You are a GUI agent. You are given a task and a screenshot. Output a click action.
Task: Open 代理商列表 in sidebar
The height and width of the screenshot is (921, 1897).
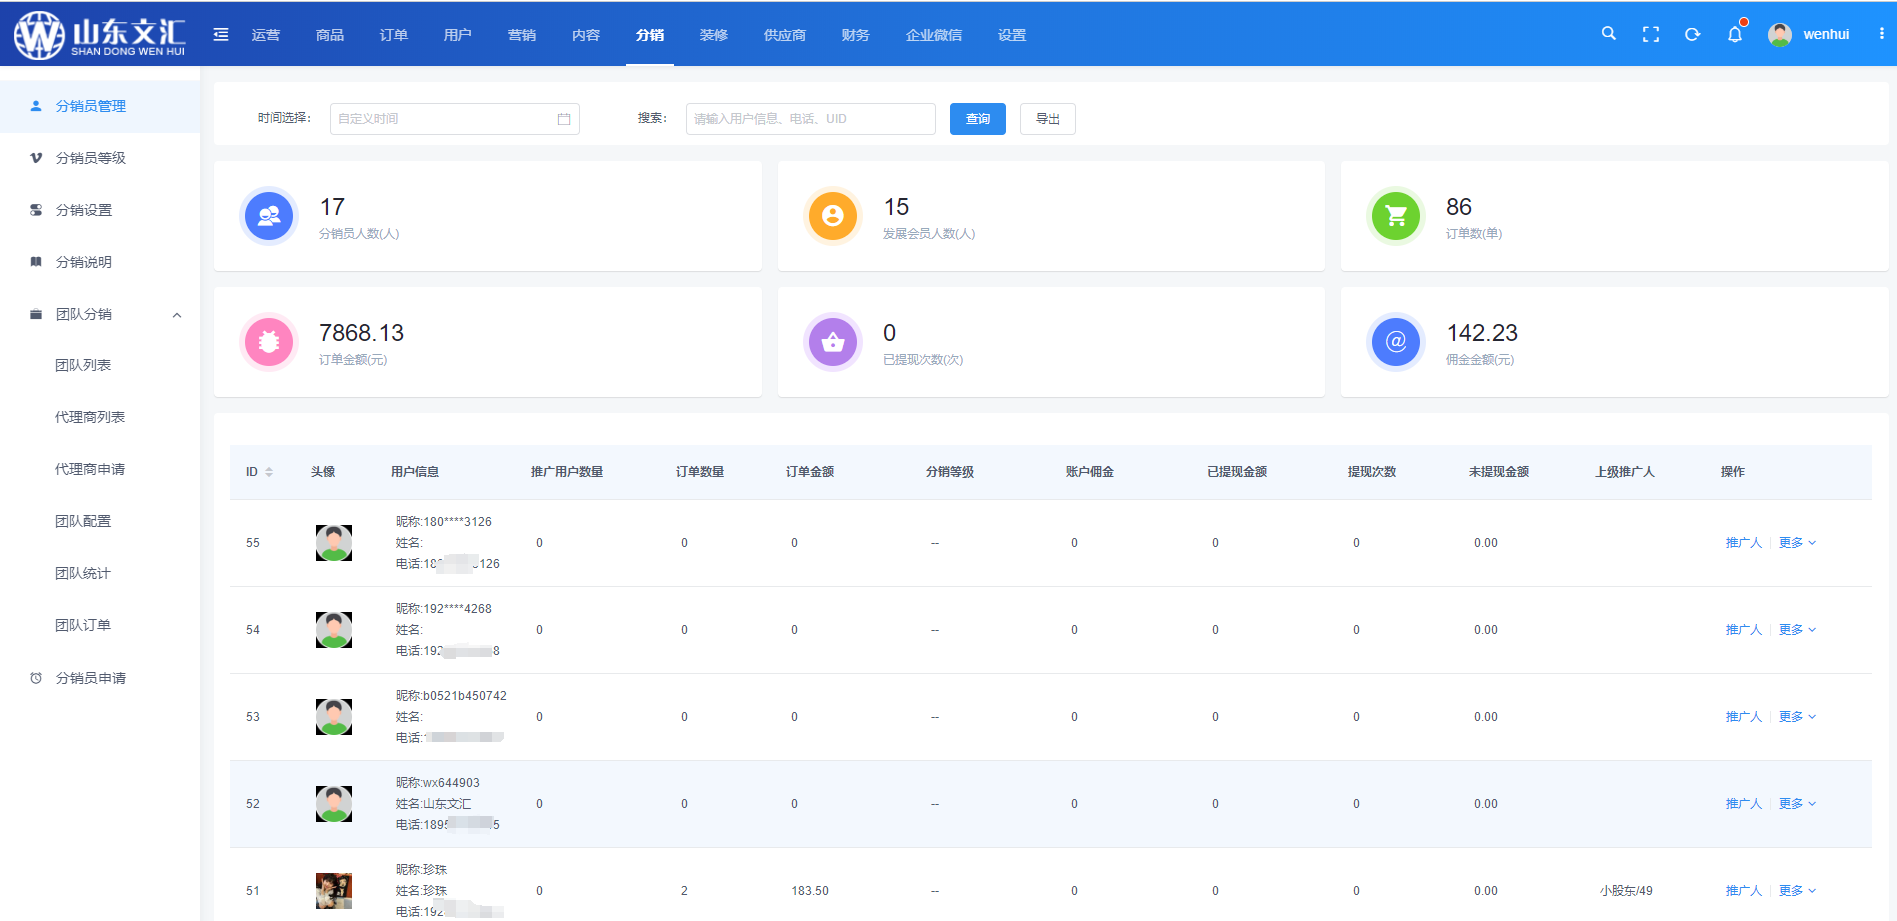coord(90,417)
